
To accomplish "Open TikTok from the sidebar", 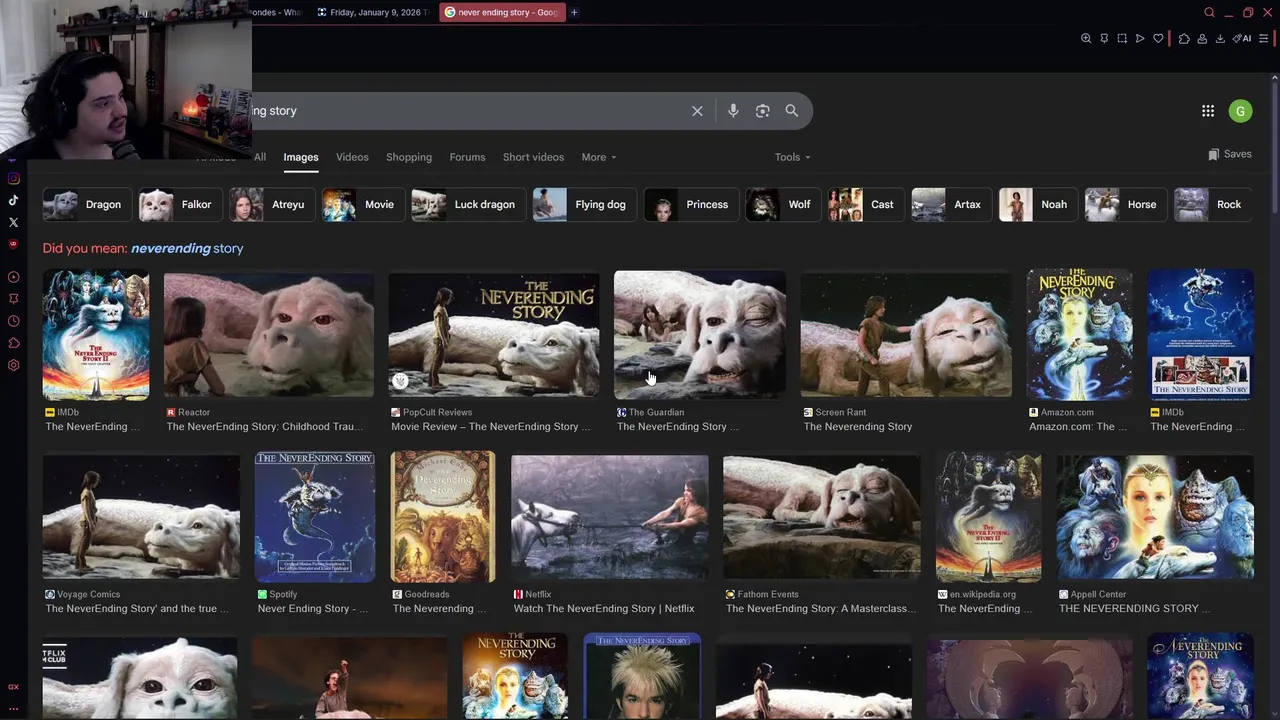I will coord(13,200).
